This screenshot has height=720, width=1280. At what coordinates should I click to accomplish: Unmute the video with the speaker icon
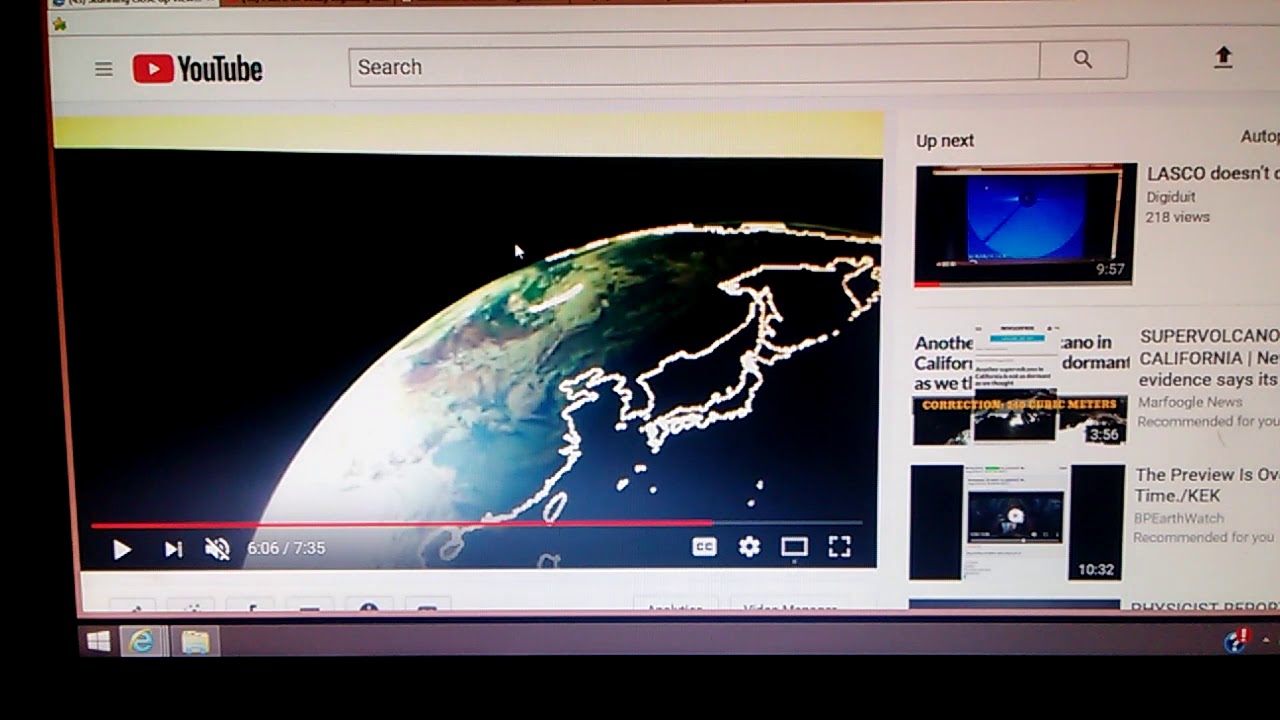click(217, 548)
